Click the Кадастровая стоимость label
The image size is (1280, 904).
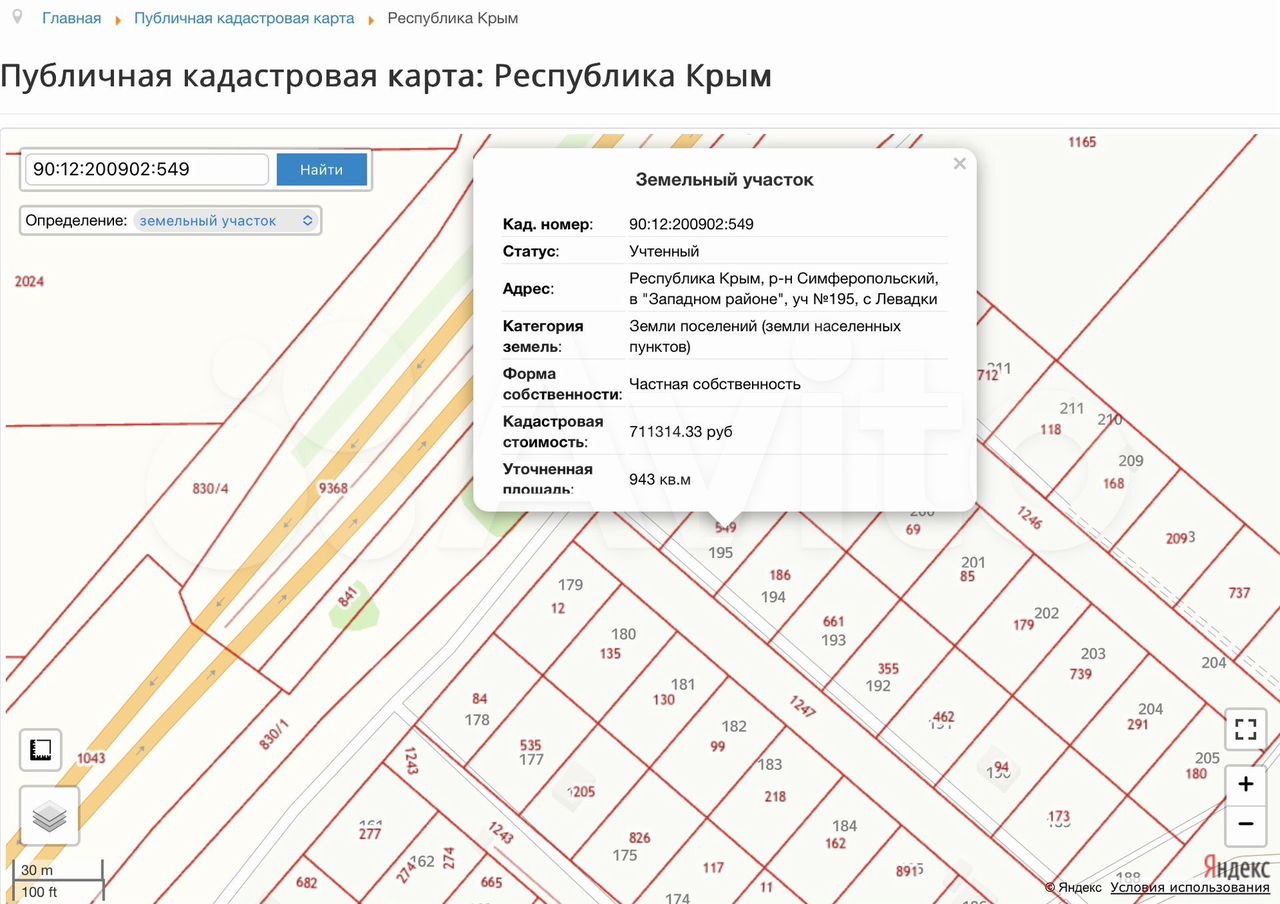(553, 432)
